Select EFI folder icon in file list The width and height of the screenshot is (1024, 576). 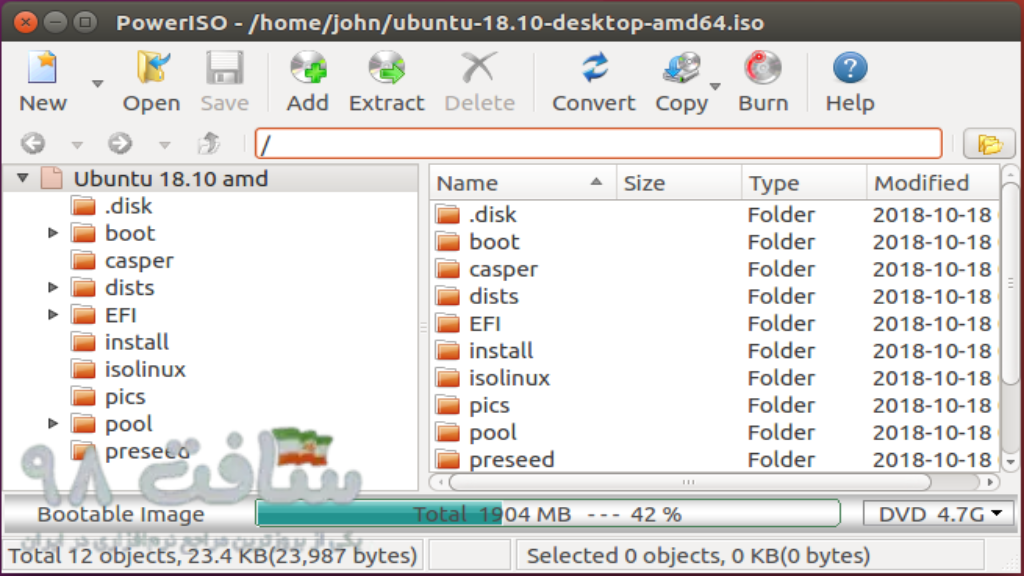point(448,323)
